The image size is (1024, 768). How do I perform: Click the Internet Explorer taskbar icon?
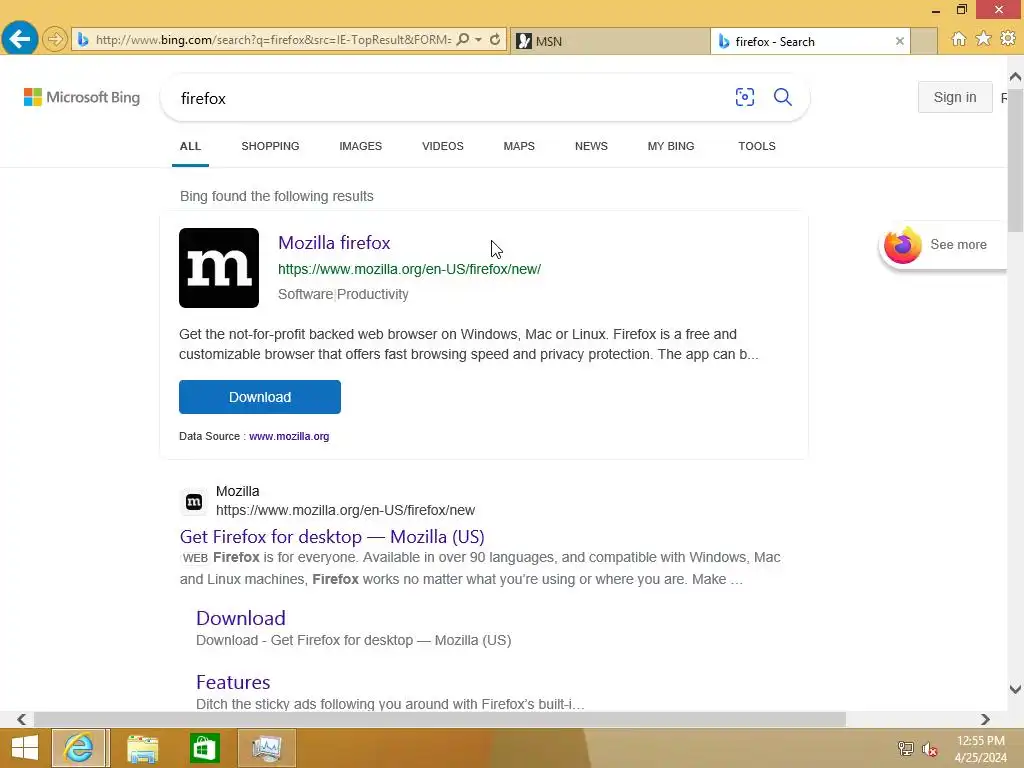[x=79, y=748]
